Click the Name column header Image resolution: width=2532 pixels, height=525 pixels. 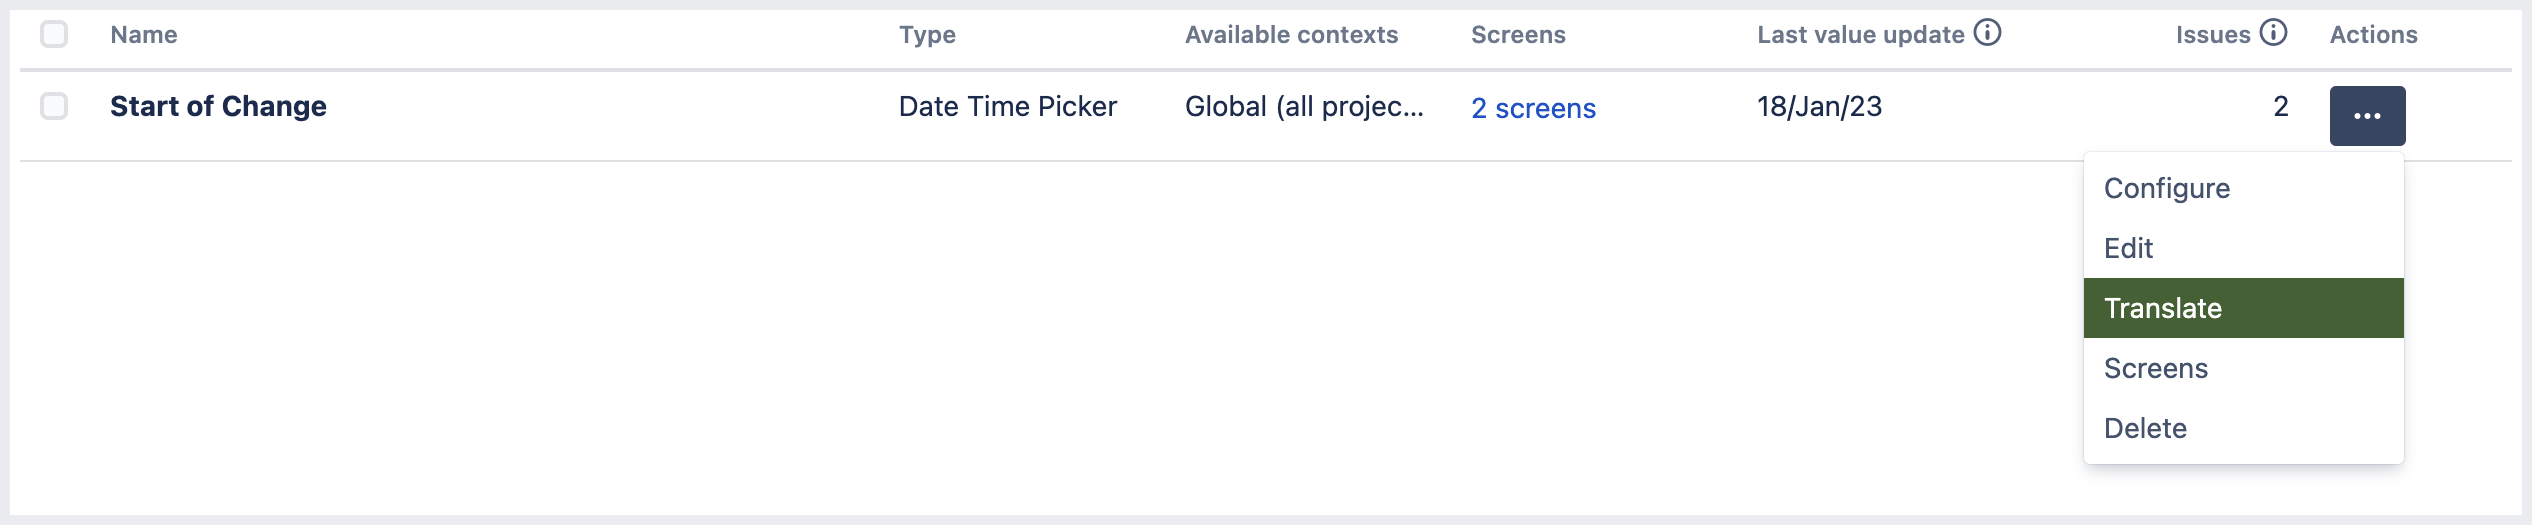click(x=144, y=35)
